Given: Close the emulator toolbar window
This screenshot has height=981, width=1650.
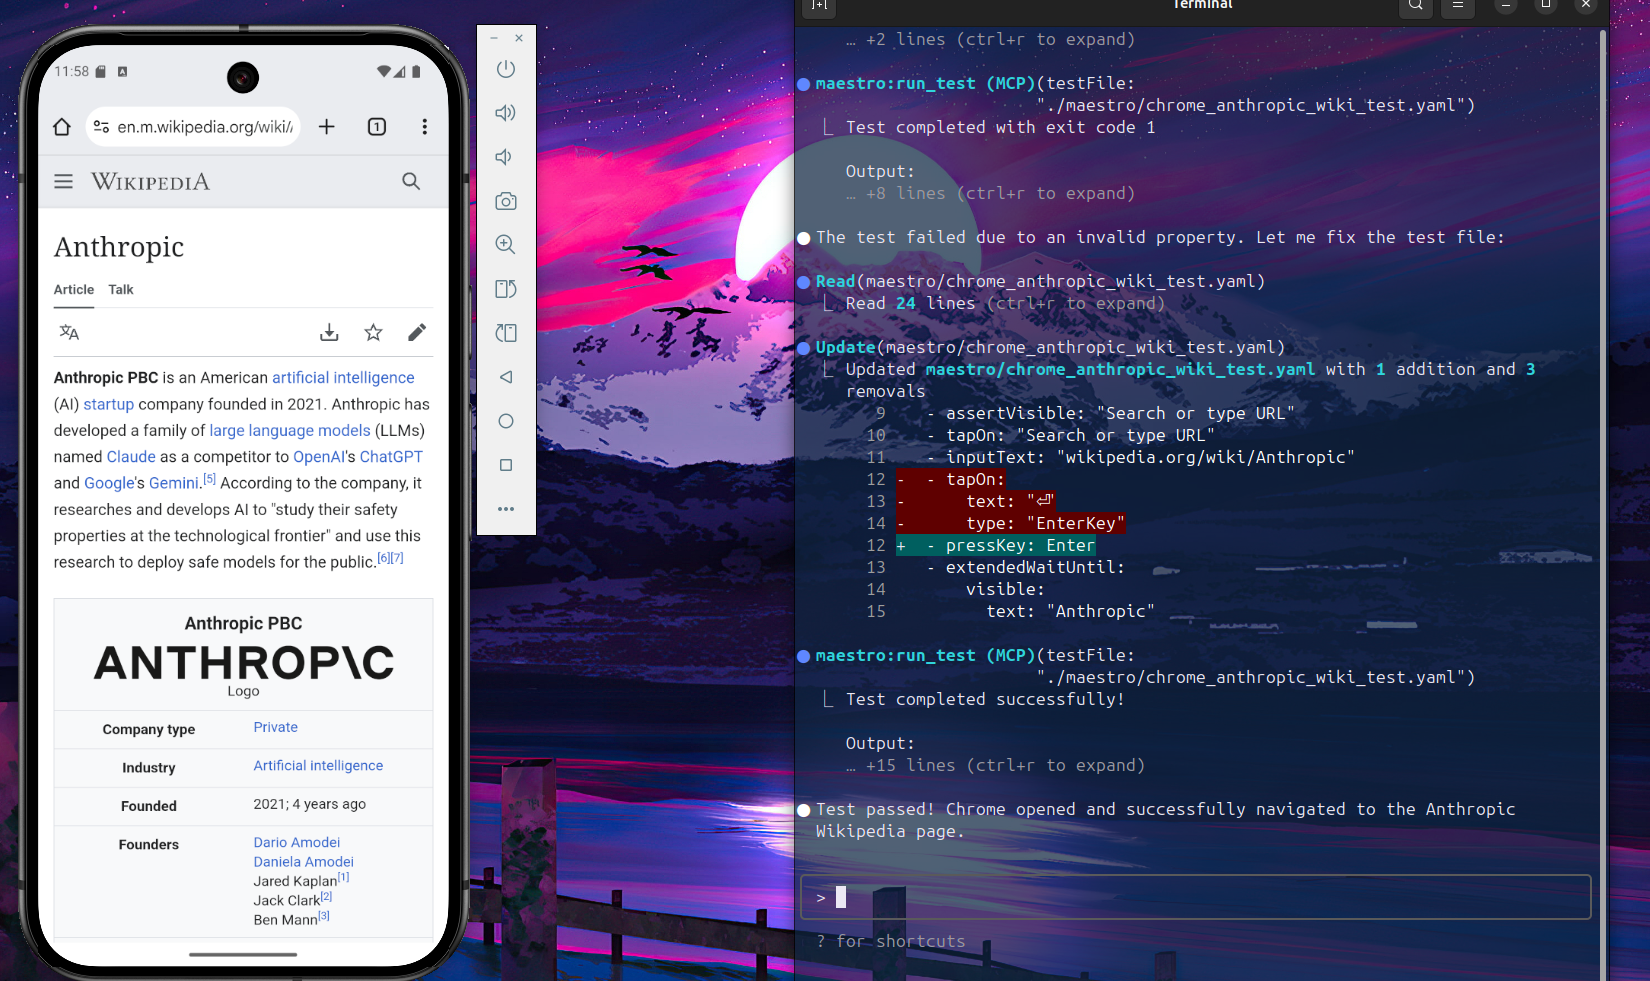Looking at the screenshot, I should (519, 38).
